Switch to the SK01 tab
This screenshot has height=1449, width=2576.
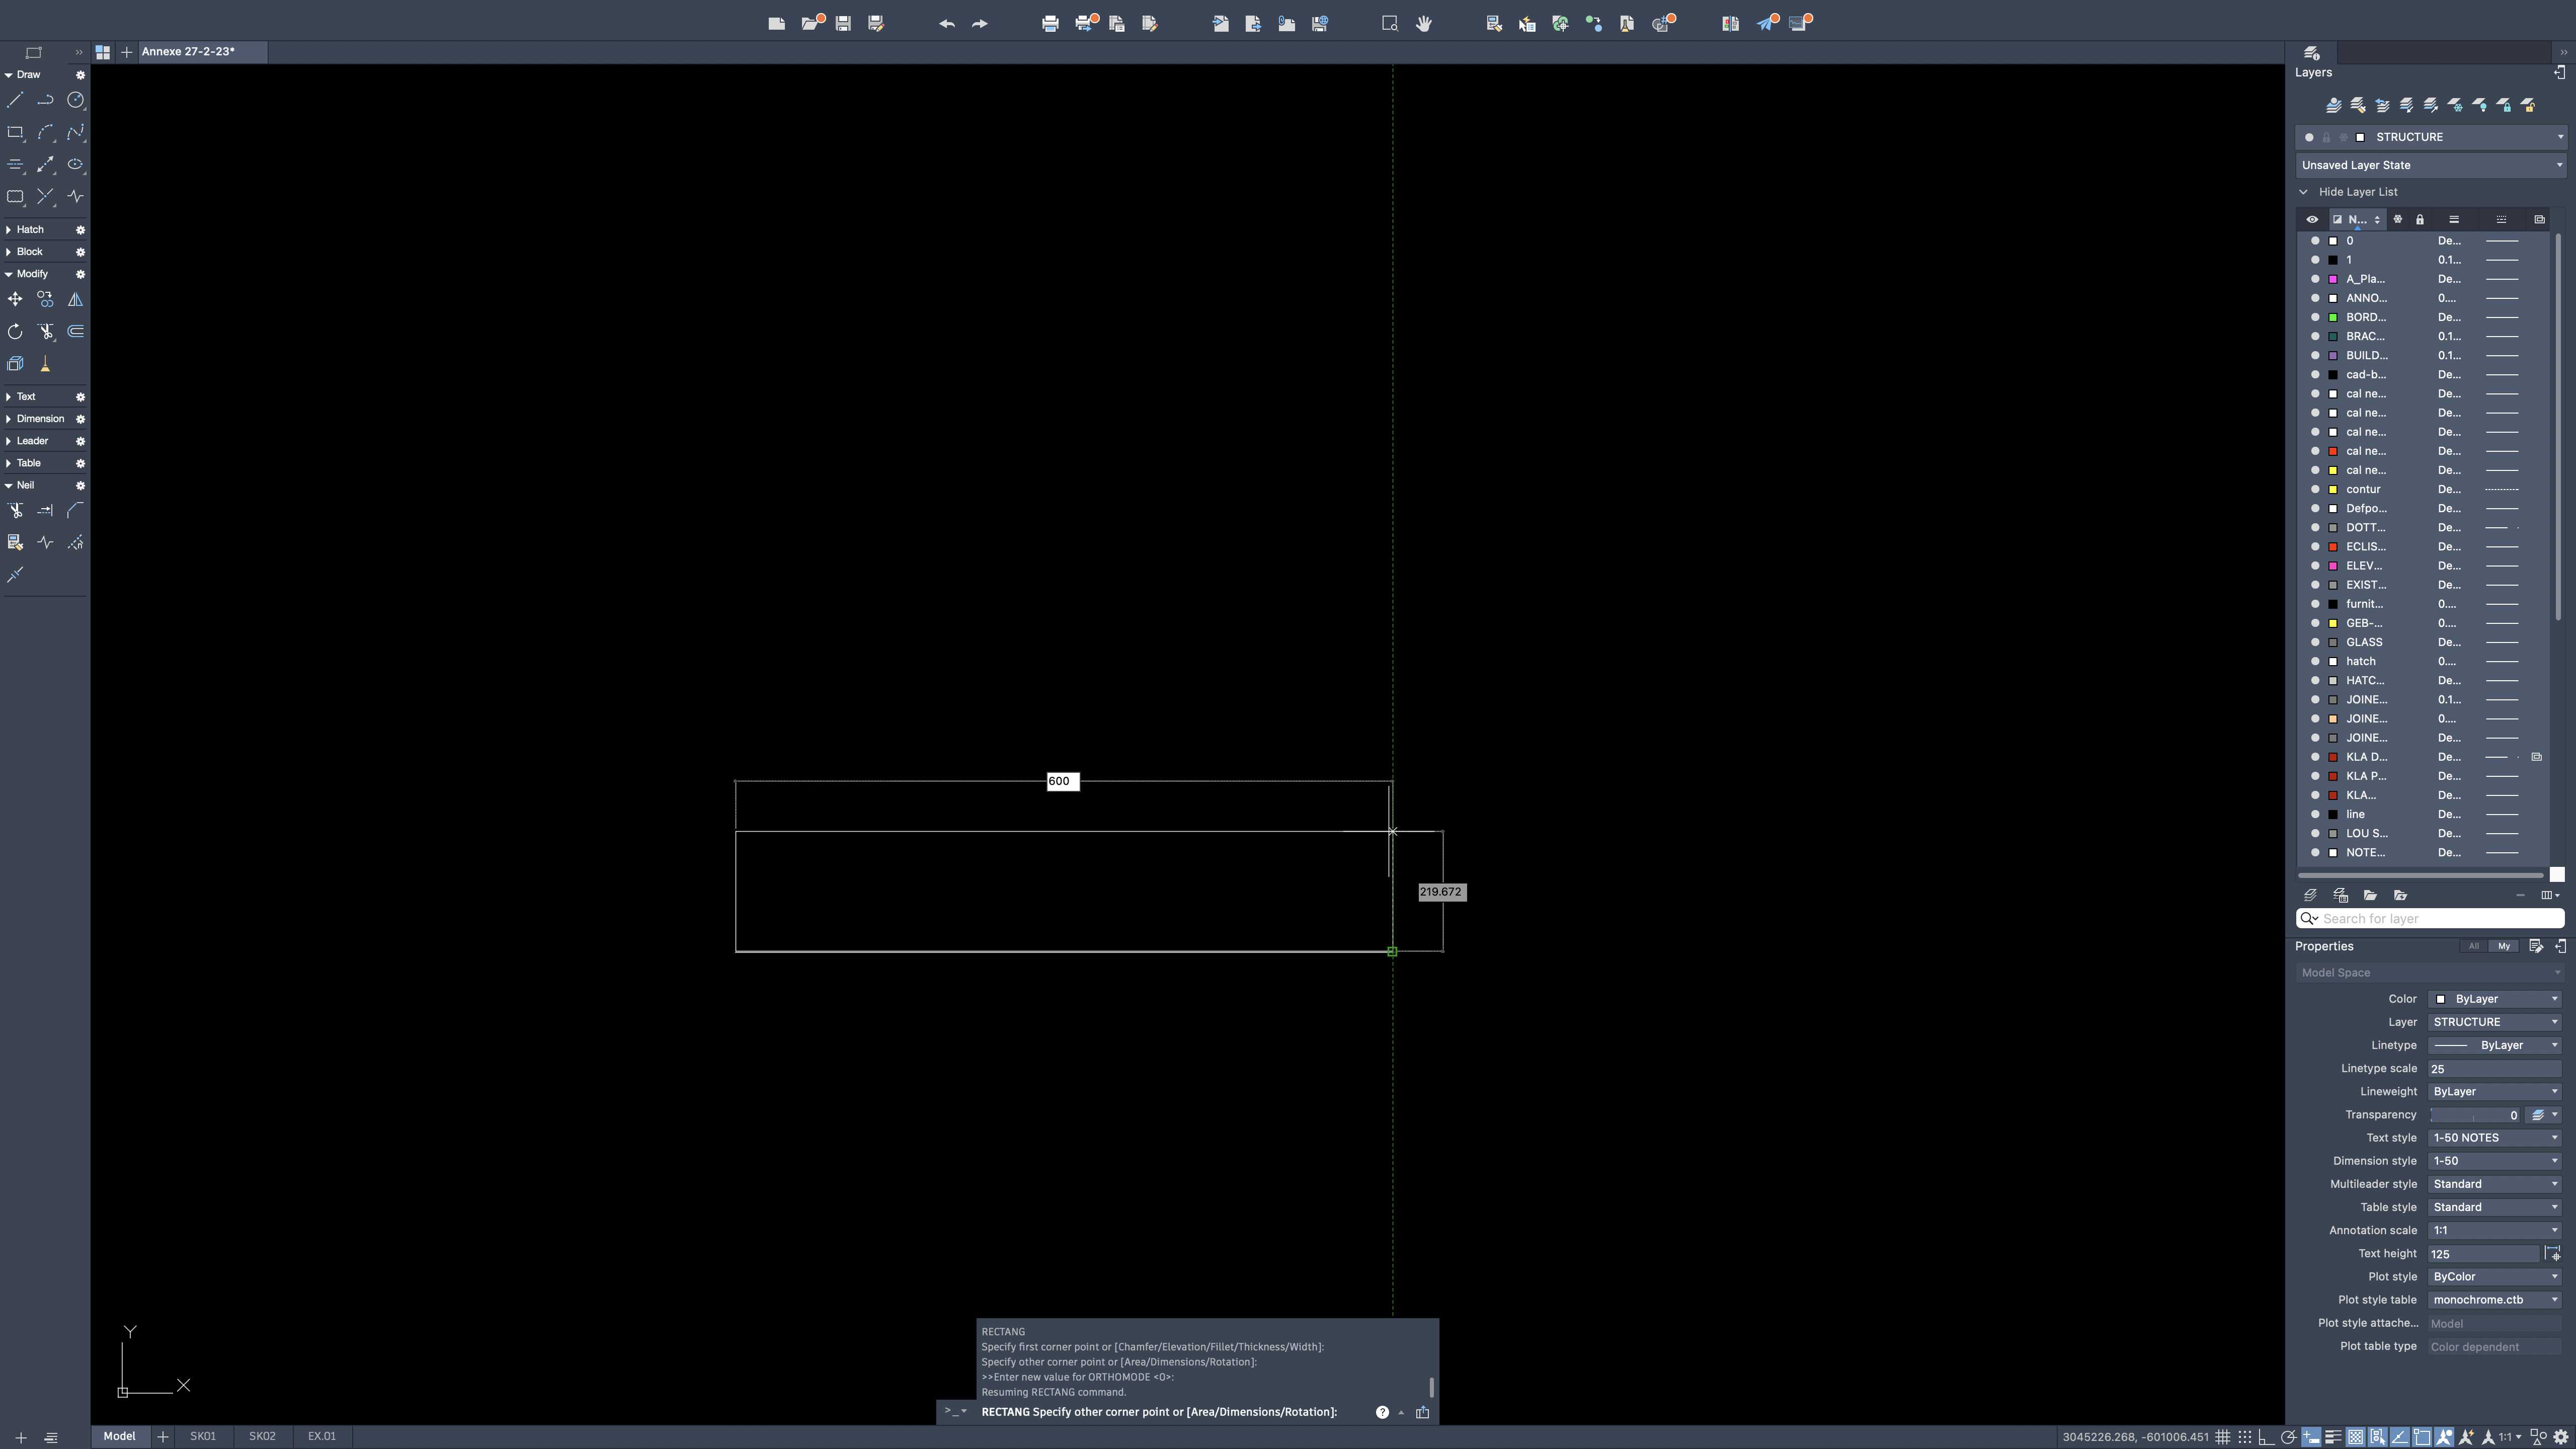(203, 1435)
